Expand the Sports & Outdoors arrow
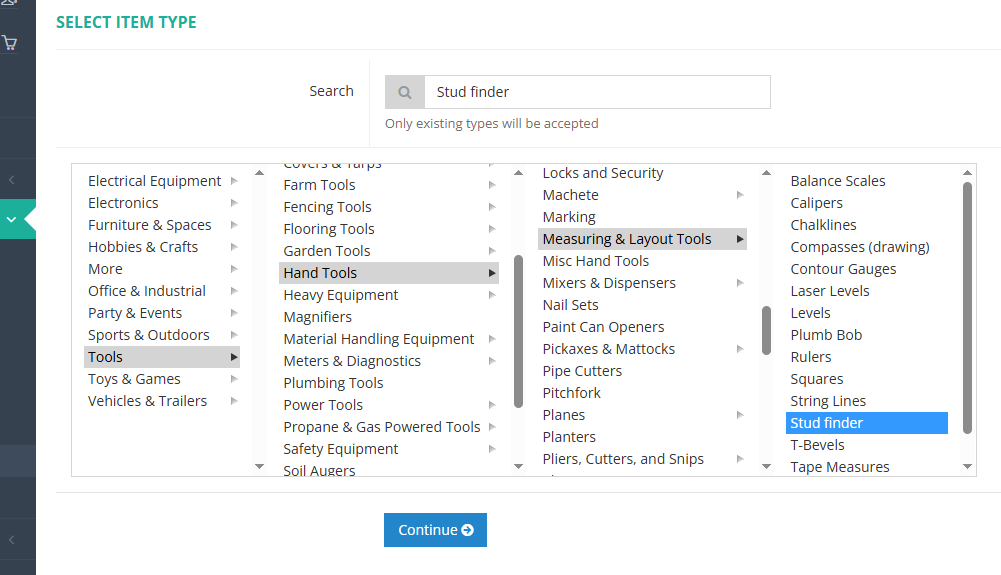1001x575 pixels. [x=234, y=335]
